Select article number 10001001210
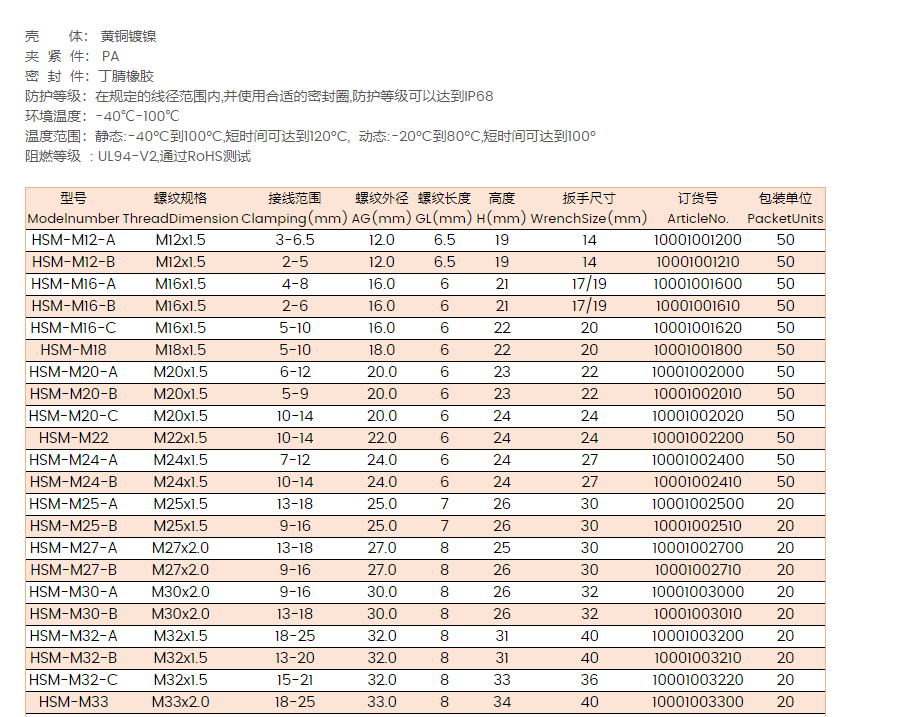 click(697, 262)
